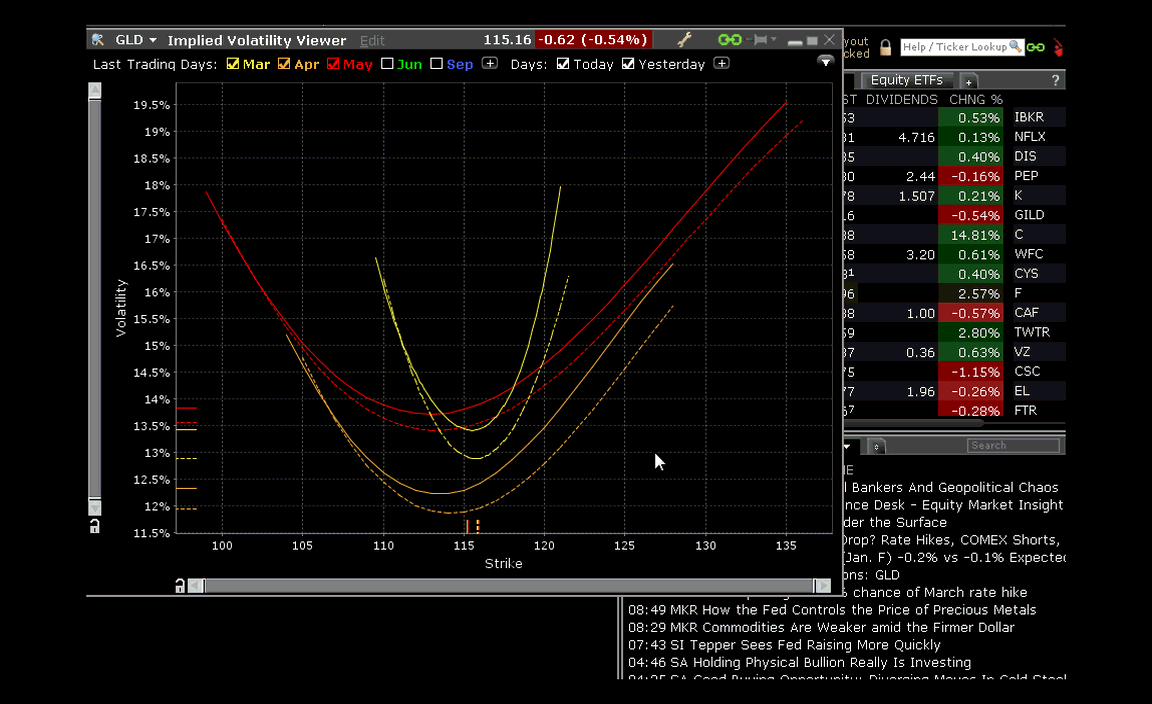Click the horizontal strike scrollbar under chart
1152x704 pixels.
pos(510,586)
